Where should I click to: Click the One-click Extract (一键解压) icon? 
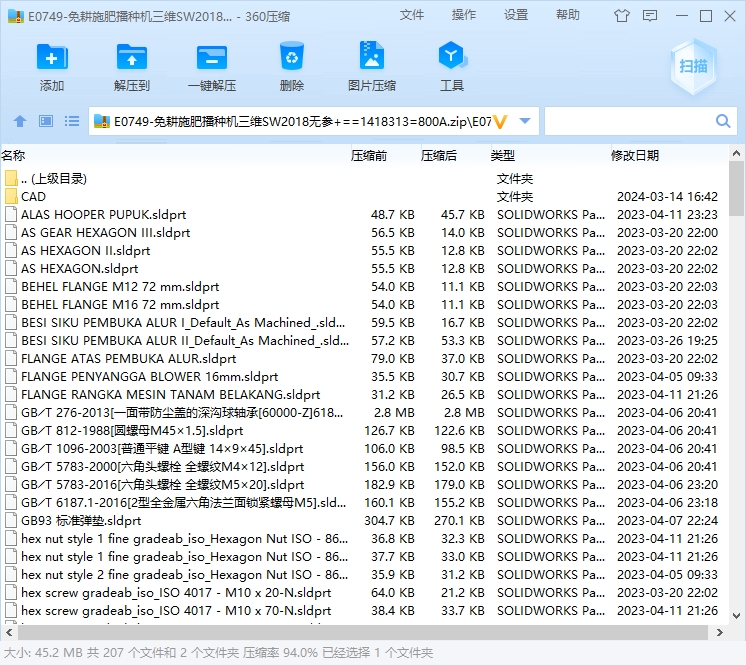pos(212,58)
